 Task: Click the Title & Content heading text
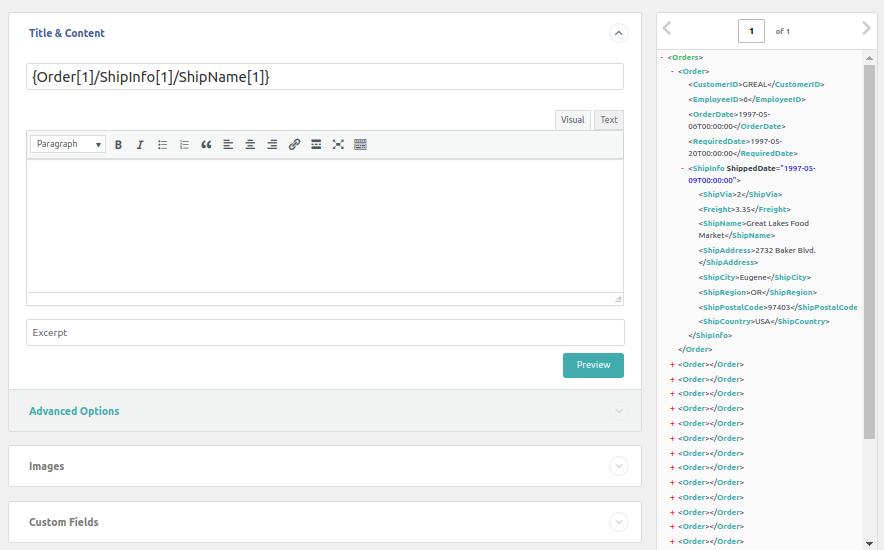(x=67, y=33)
